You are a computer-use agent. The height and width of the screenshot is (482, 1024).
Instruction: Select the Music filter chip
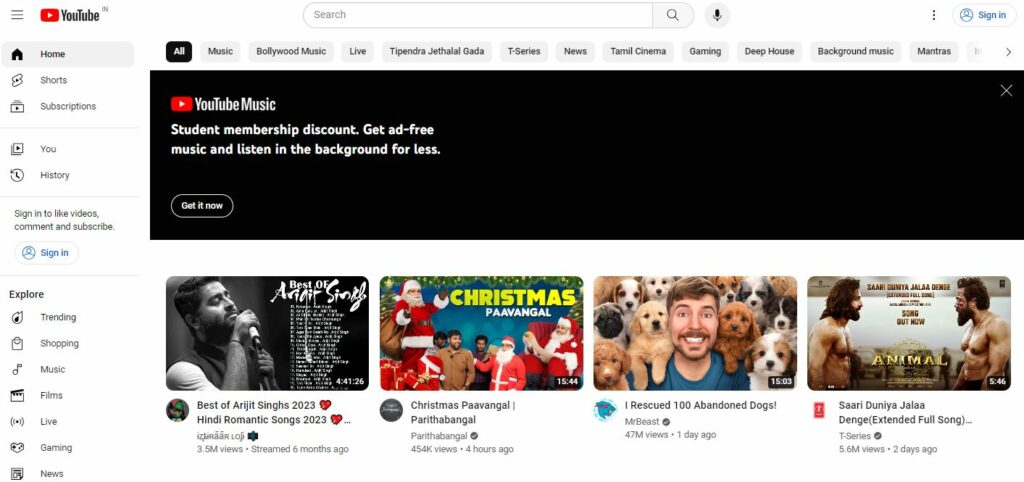220,52
